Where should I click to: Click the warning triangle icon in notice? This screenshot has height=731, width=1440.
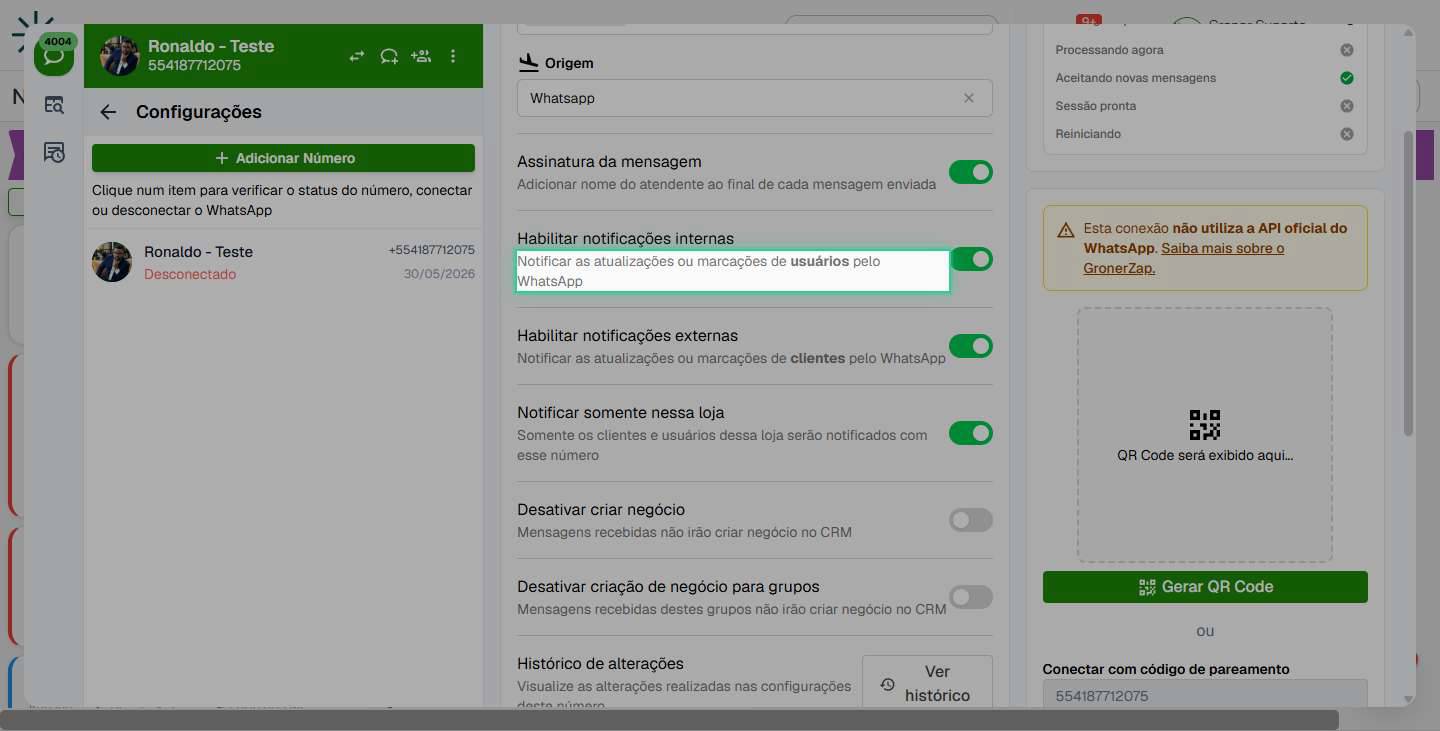pyautogui.click(x=1066, y=229)
